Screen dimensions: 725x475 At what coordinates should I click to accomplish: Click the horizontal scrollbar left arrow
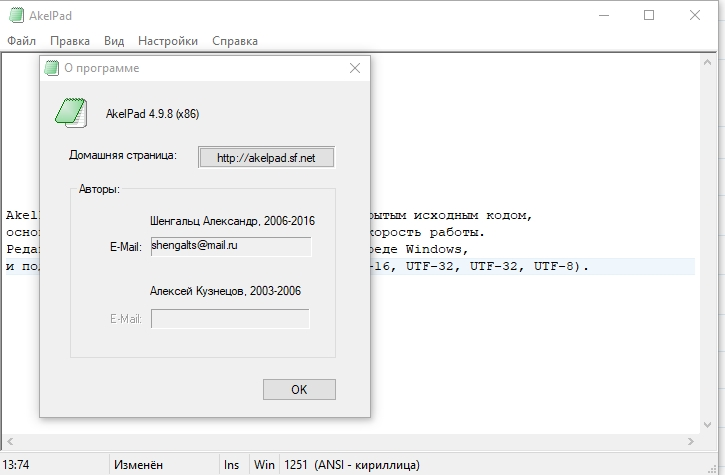(x=10, y=441)
